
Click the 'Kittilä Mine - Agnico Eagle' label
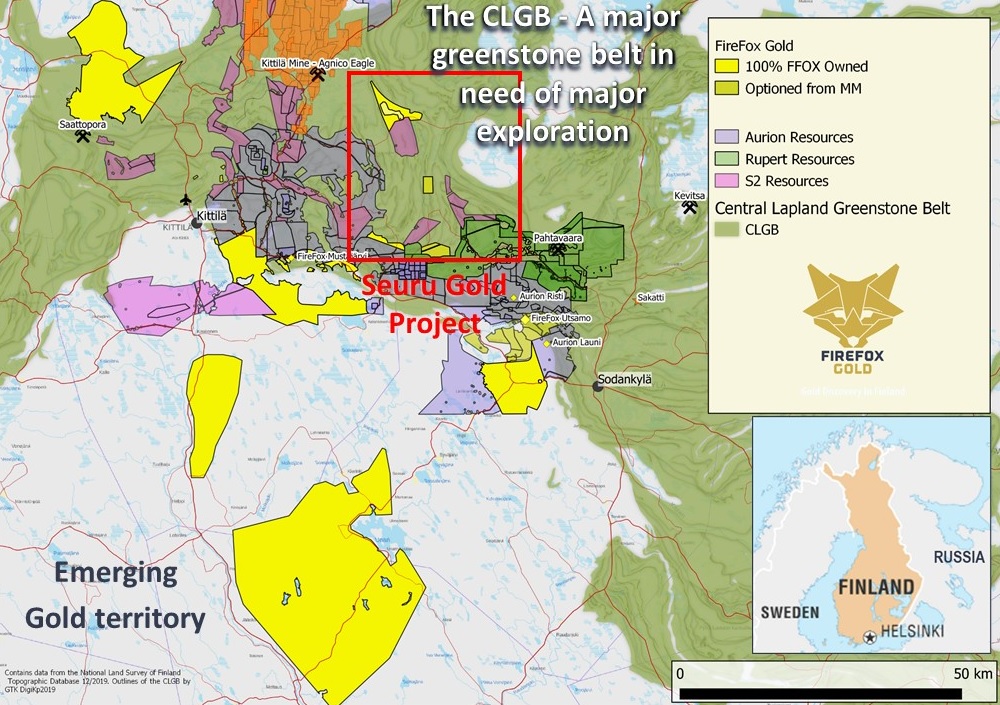(318, 63)
